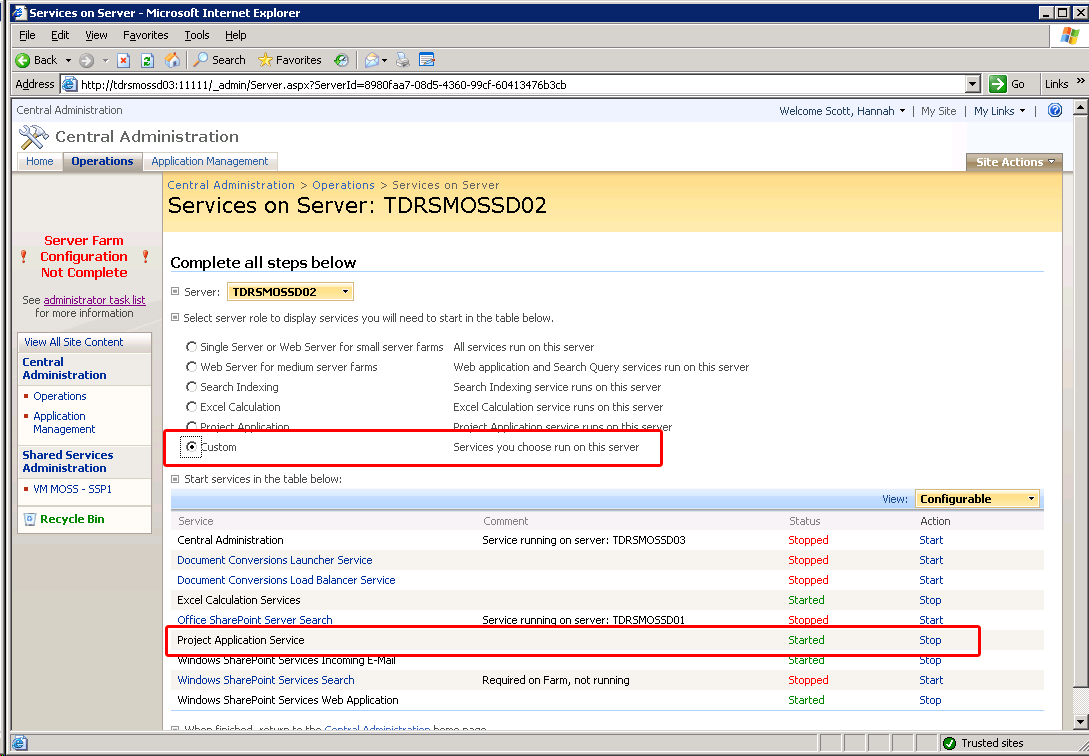Open the Tools menu
The image size is (1089, 756).
coord(197,35)
